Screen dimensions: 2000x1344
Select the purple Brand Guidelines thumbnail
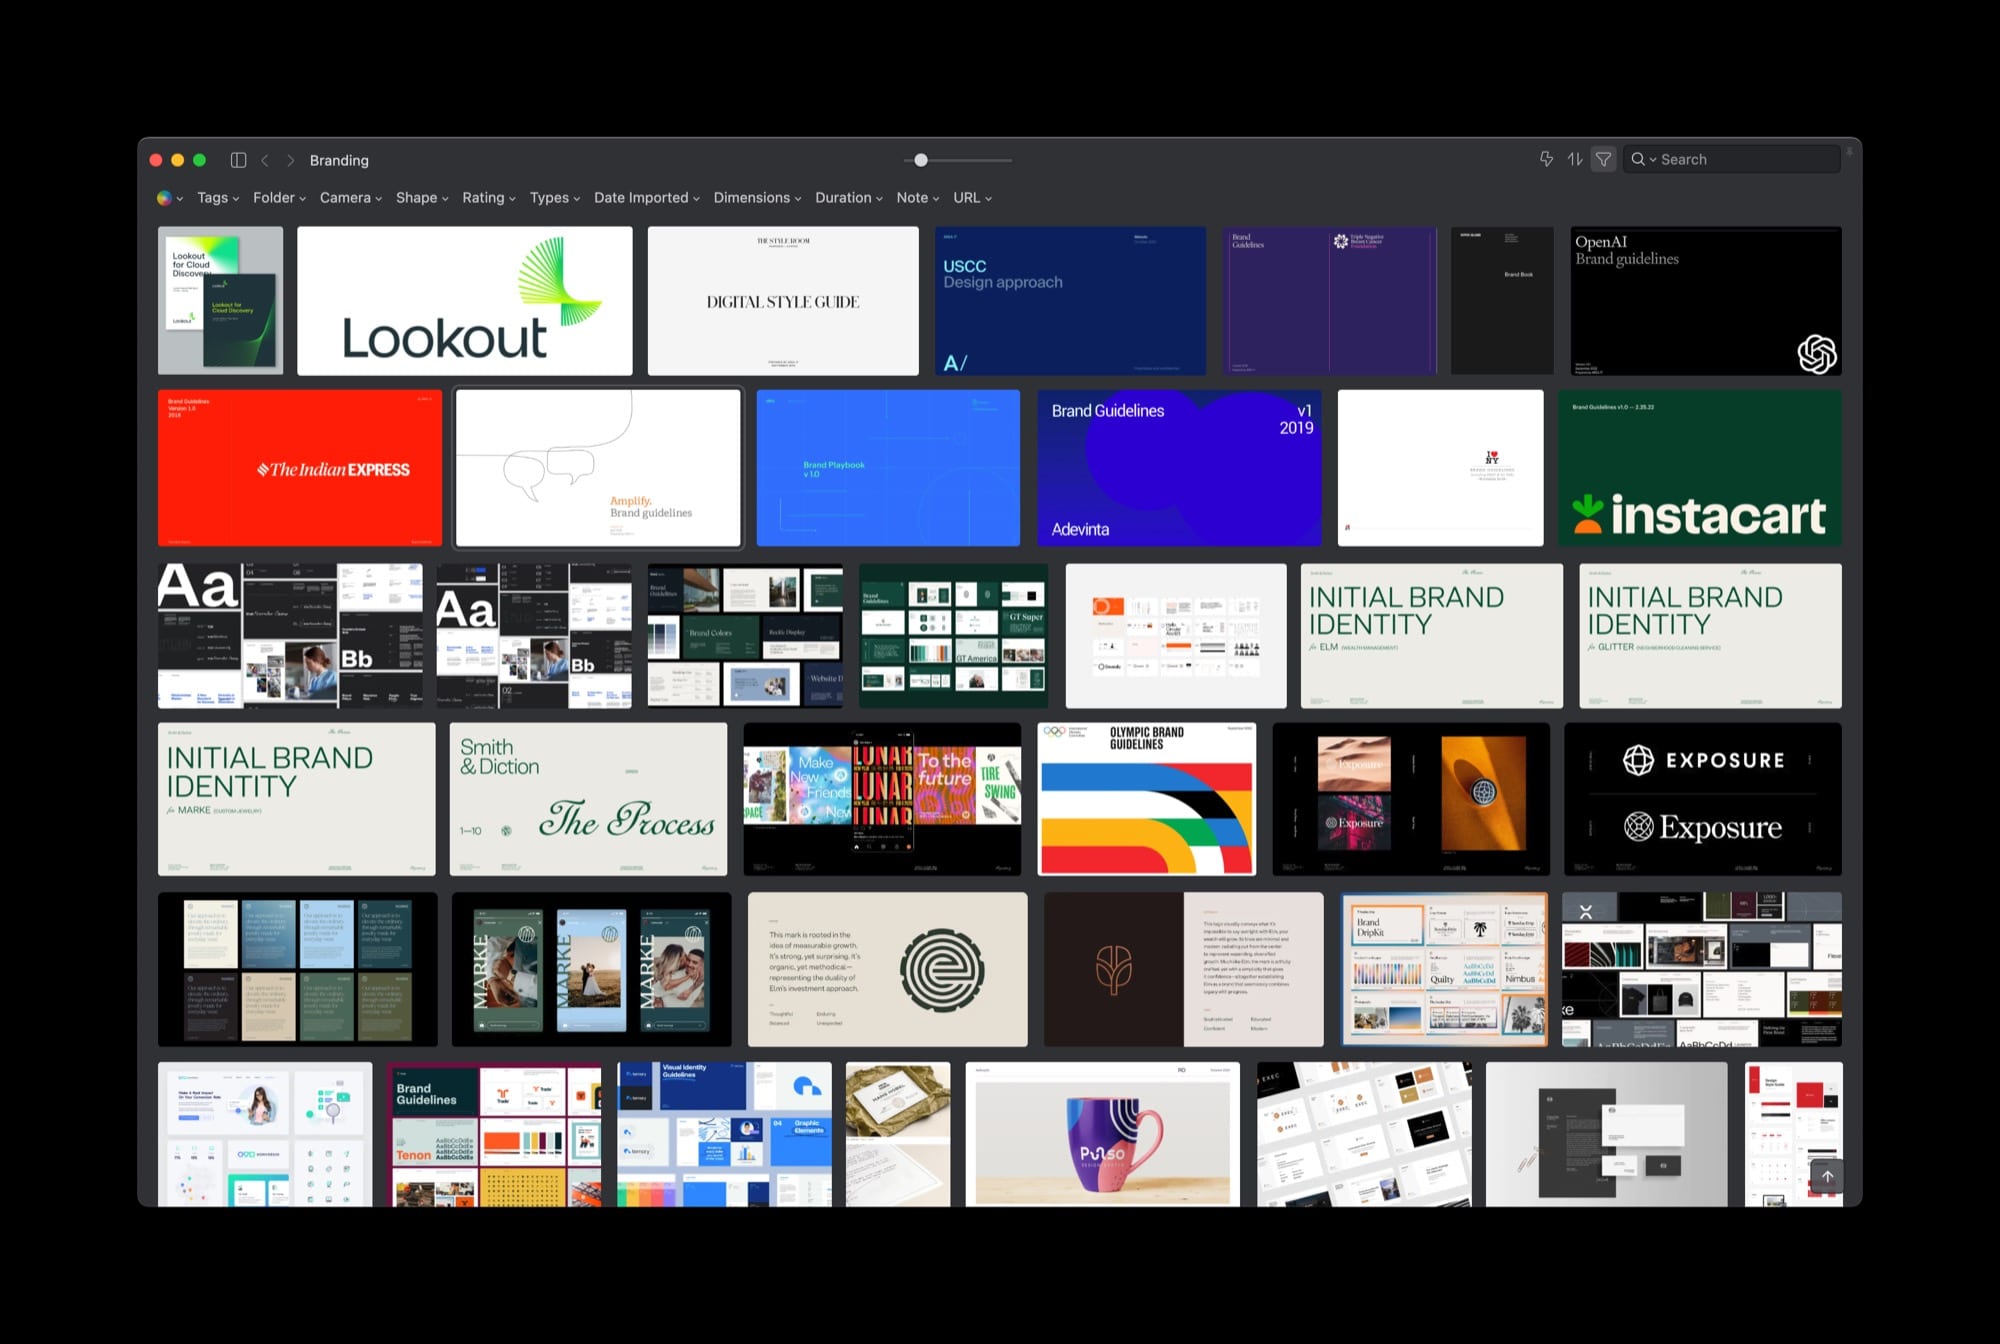1329,301
